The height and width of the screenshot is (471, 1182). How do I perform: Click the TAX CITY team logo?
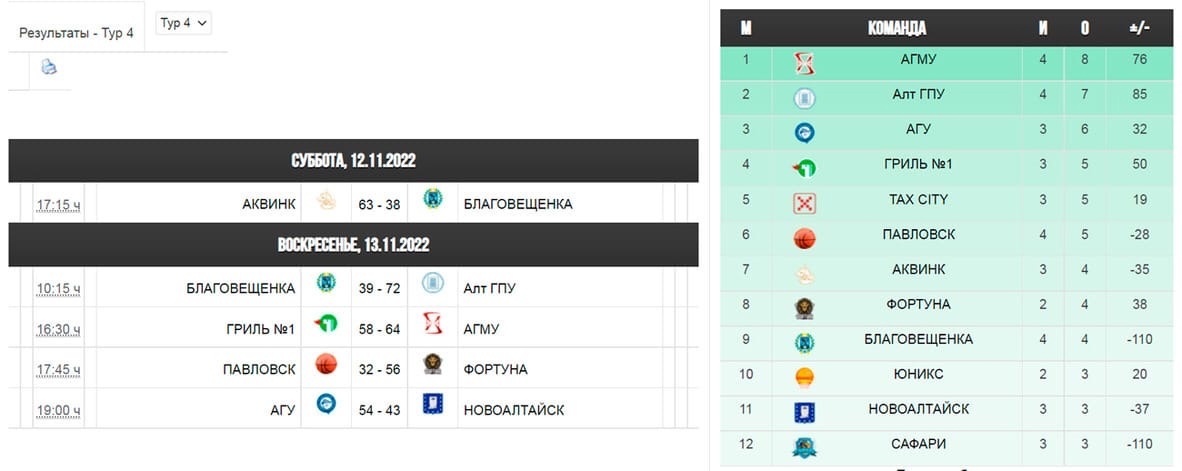[804, 203]
